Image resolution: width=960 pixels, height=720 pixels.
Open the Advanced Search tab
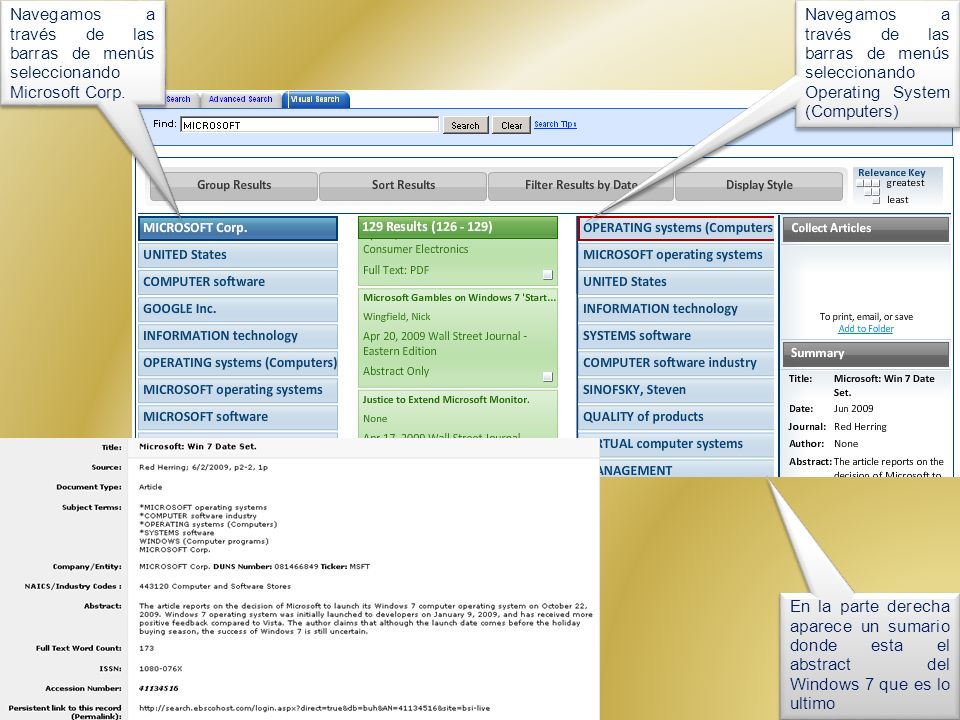pyautogui.click(x=240, y=99)
